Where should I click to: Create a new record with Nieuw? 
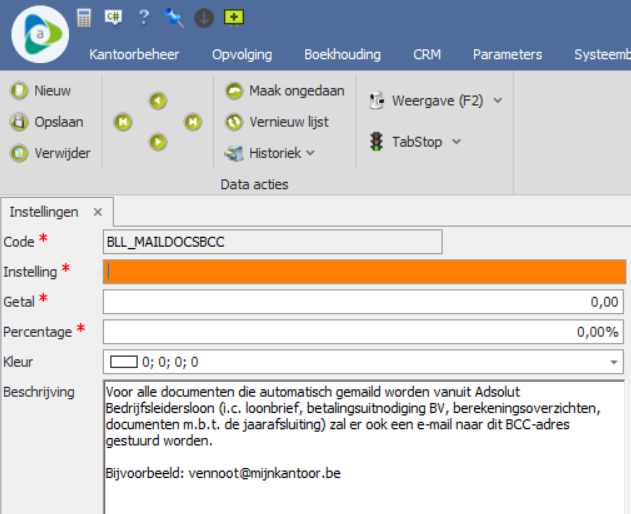[x=41, y=91]
